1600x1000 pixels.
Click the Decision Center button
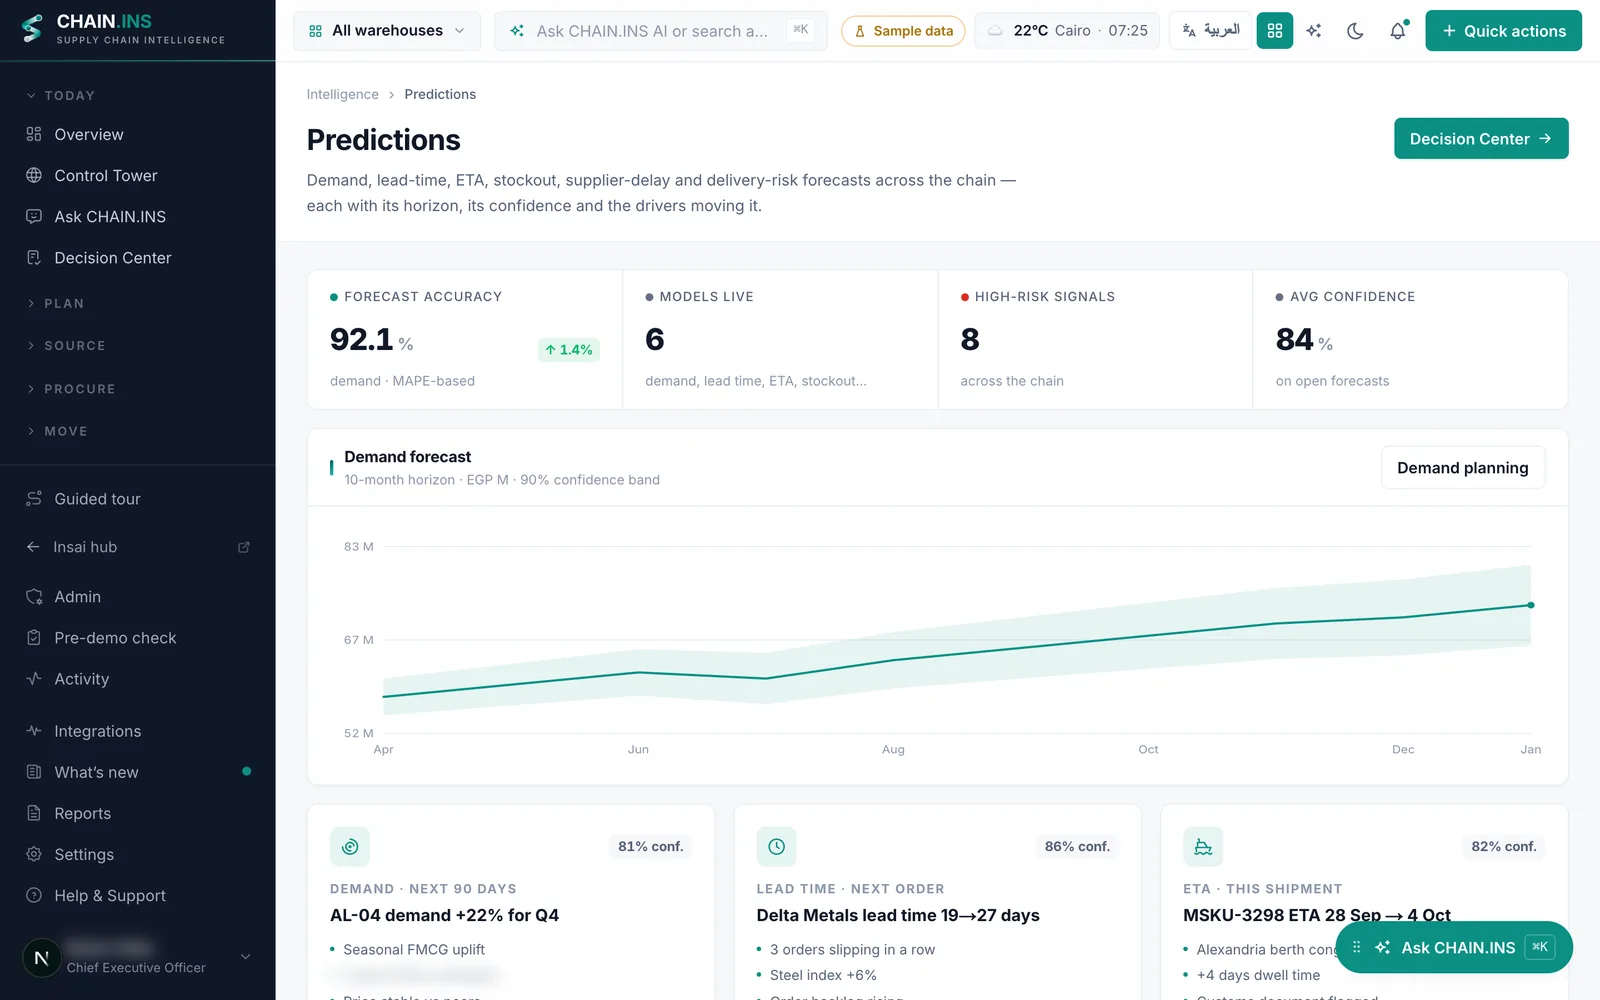(x=1481, y=139)
